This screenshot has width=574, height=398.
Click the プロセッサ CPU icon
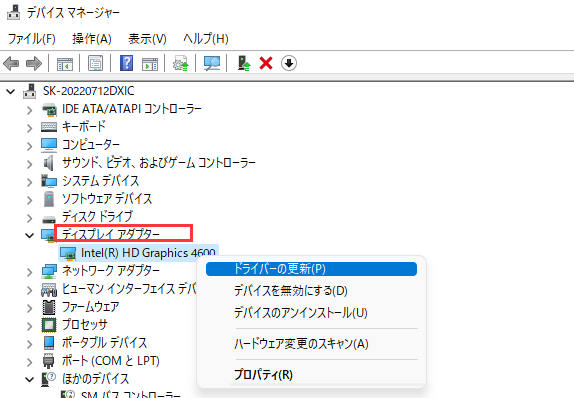[49, 325]
